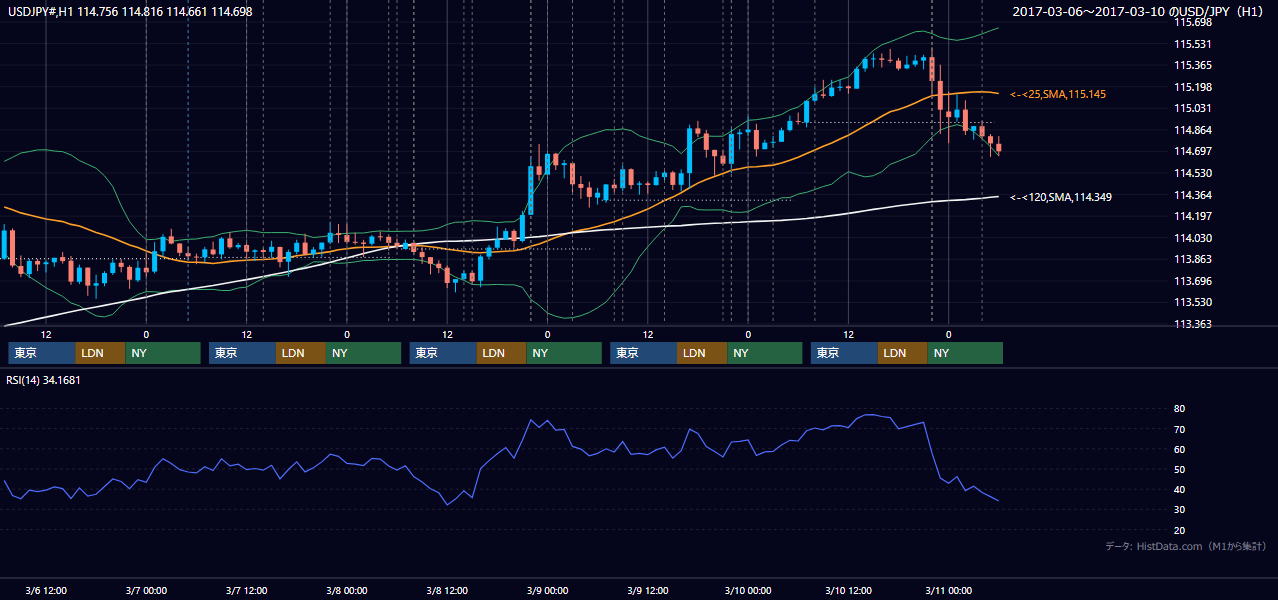Select the 3/10 00:00 date label

tap(748, 590)
